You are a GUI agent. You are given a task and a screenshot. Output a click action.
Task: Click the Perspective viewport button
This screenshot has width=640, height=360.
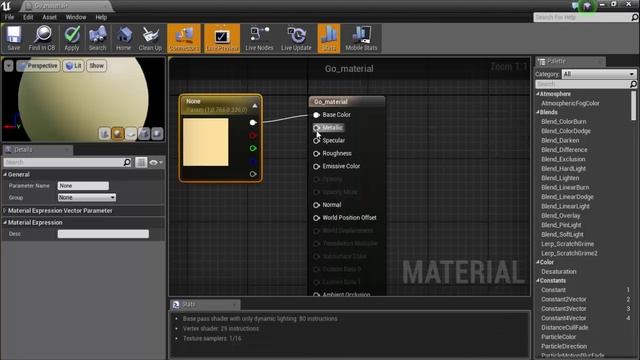point(38,66)
